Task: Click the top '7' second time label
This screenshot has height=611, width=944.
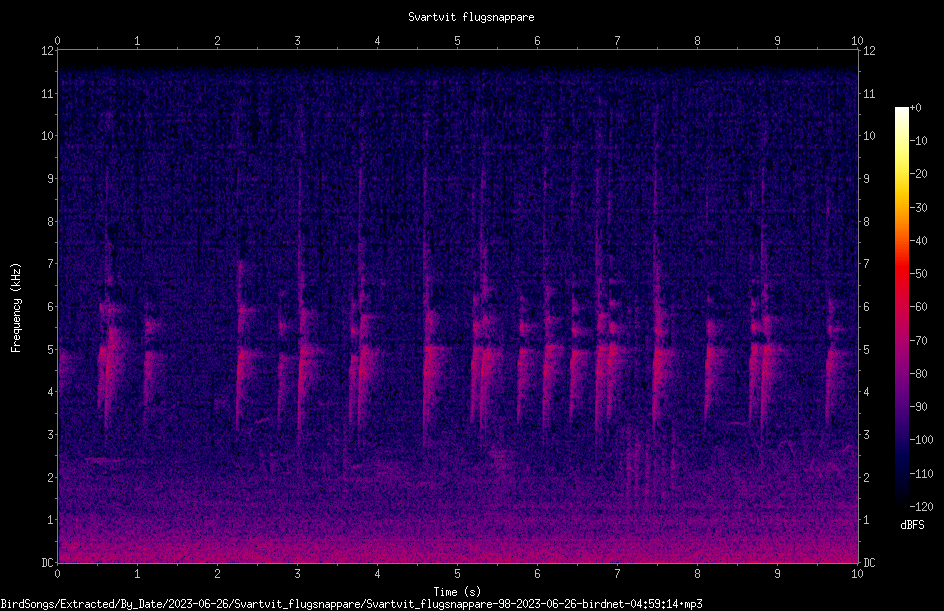Action: [x=617, y=41]
